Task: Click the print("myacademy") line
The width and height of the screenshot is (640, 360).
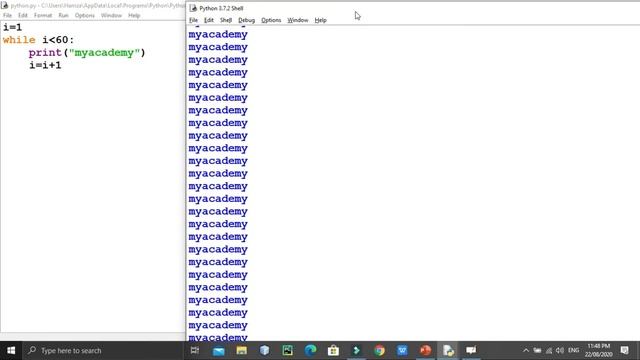Action: pos(87,53)
